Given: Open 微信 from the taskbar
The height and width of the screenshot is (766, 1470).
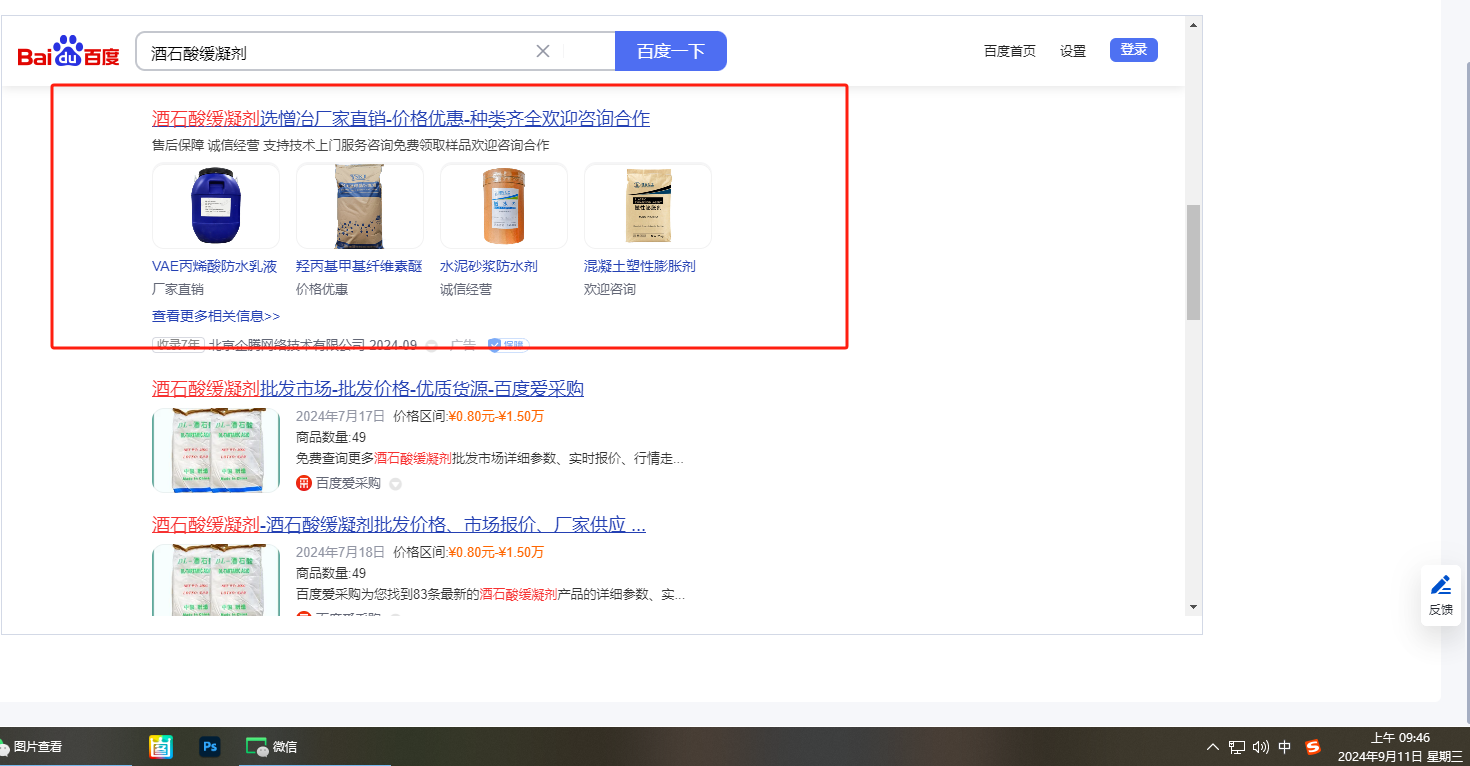Looking at the screenshot, I should point(272,747).
